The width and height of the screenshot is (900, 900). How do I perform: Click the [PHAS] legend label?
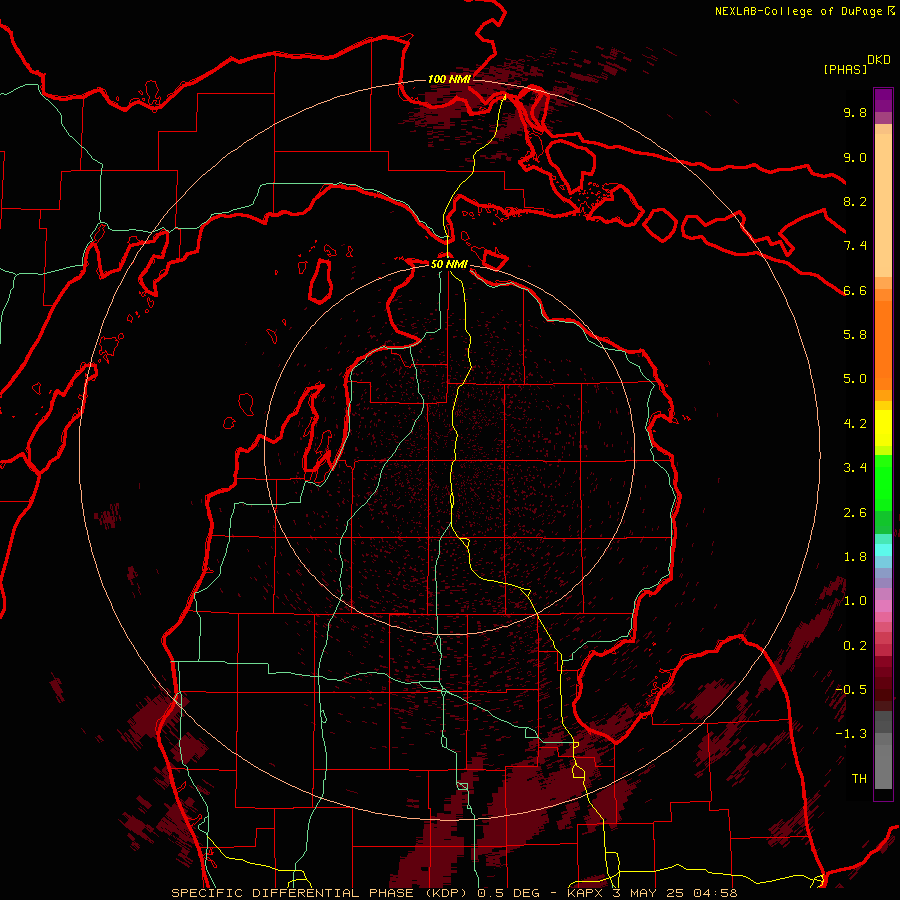[845, 69]
